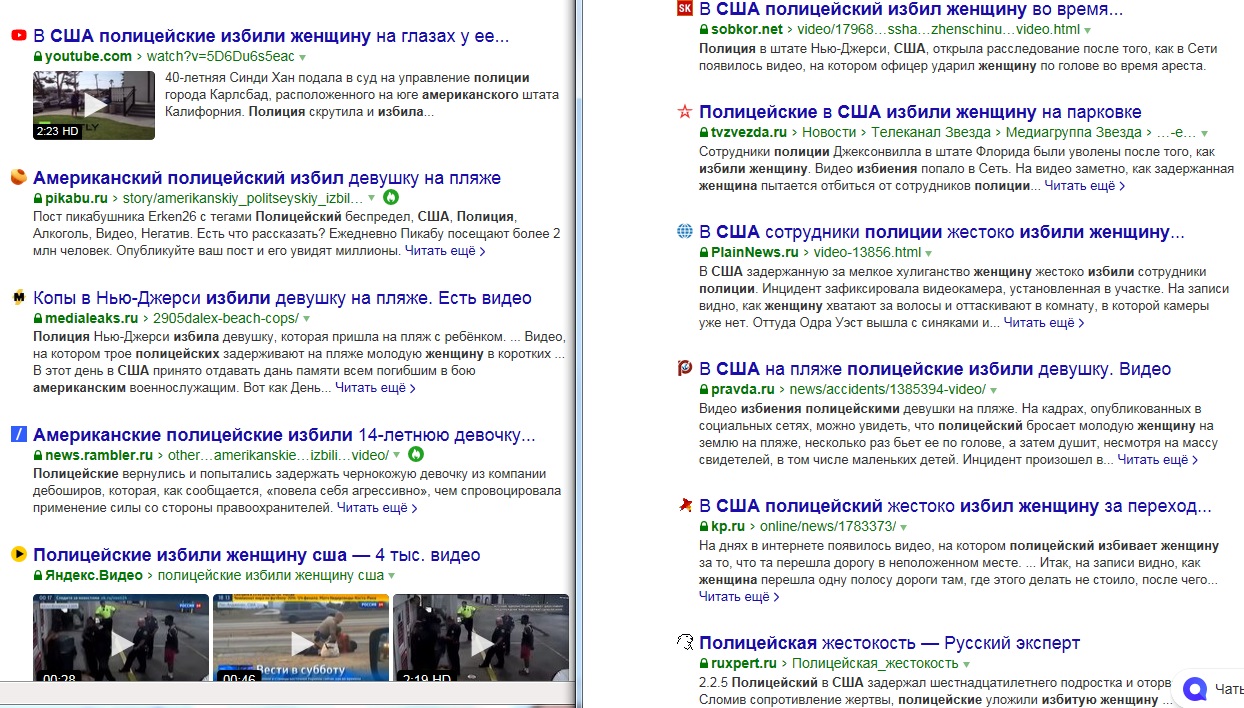Expand dropdown arrow after Яндекс.Видео path

391,576
